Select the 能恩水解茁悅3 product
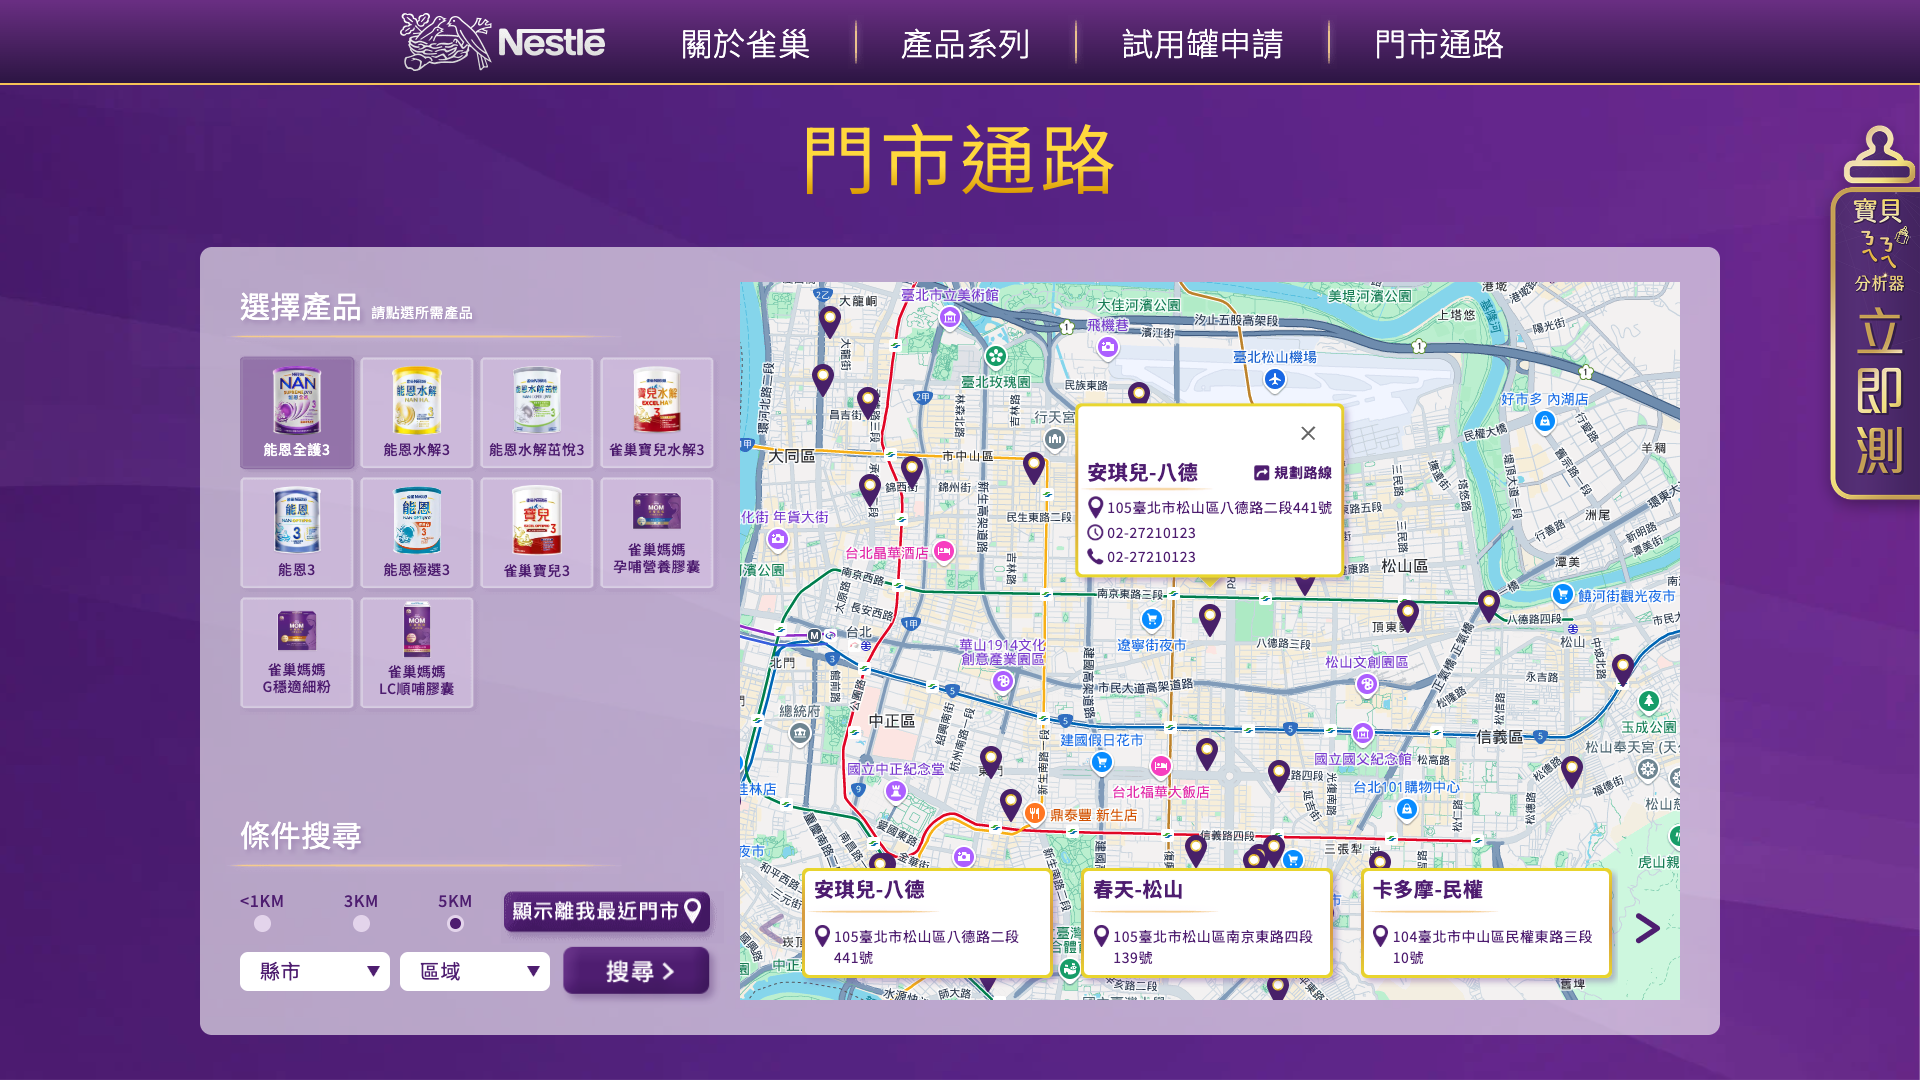This screenshot has width=1920, height=1080. click(537, 412)
